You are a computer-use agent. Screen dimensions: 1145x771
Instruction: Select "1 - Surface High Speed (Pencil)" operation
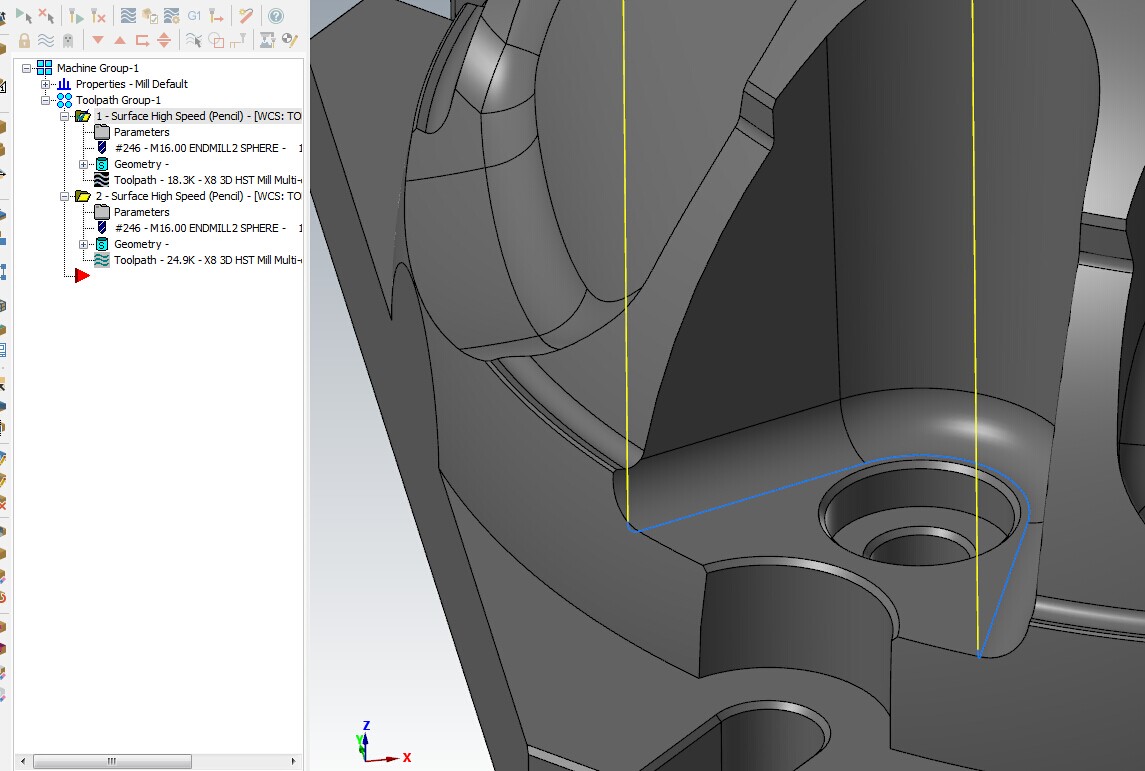198,116
